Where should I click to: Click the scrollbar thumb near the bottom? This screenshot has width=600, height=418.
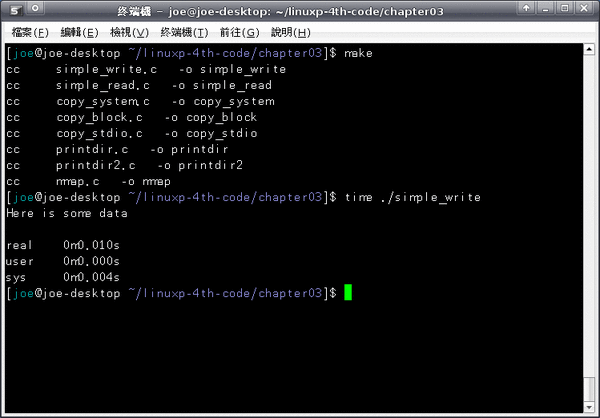[589, 389]
